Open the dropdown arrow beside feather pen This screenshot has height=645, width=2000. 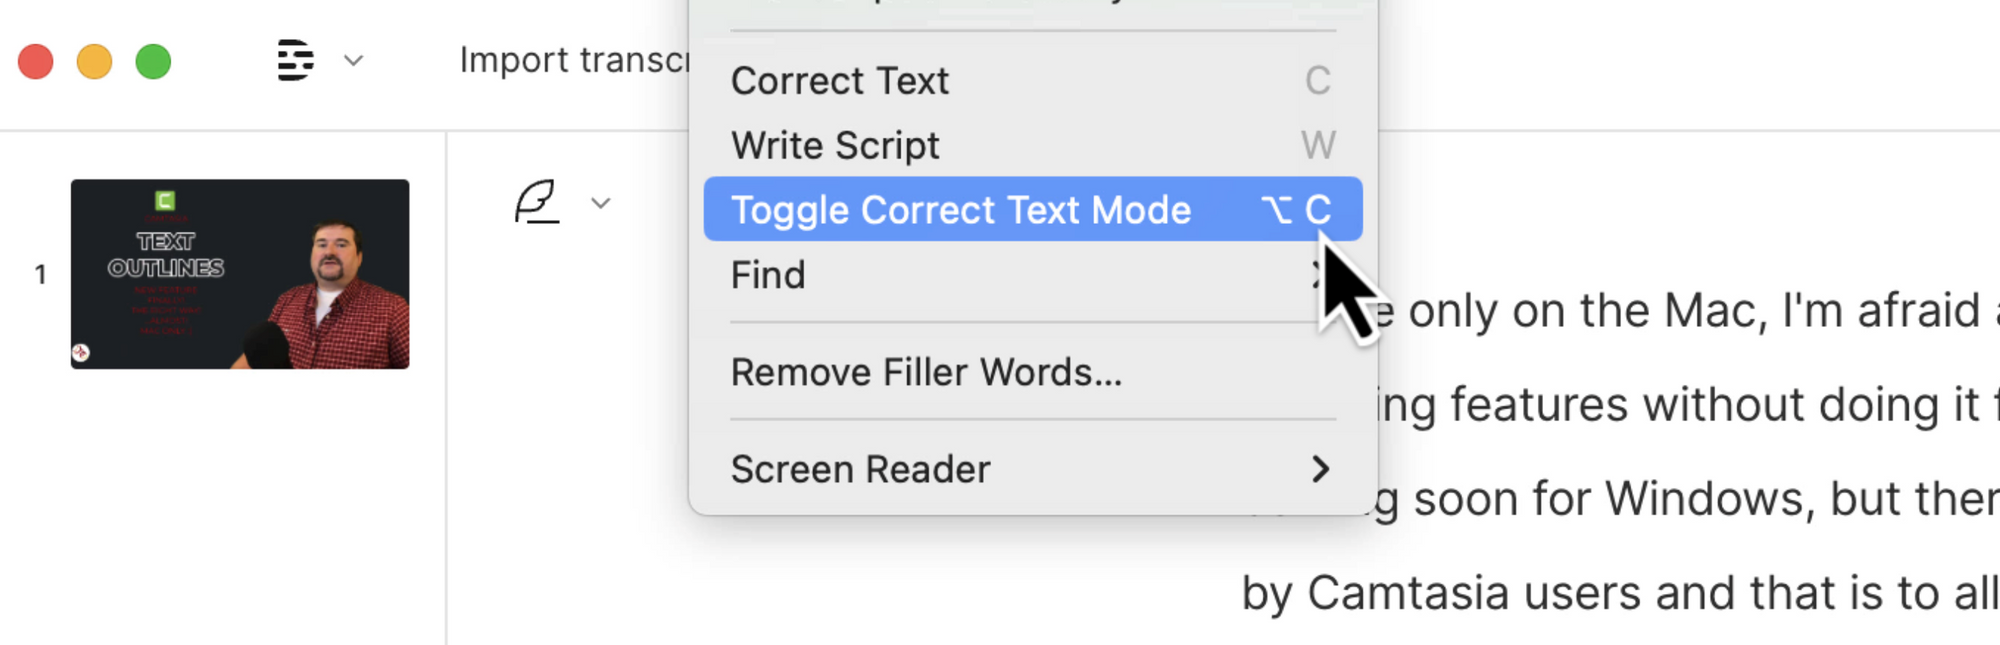pyautogui.click(x=600, y=203)
